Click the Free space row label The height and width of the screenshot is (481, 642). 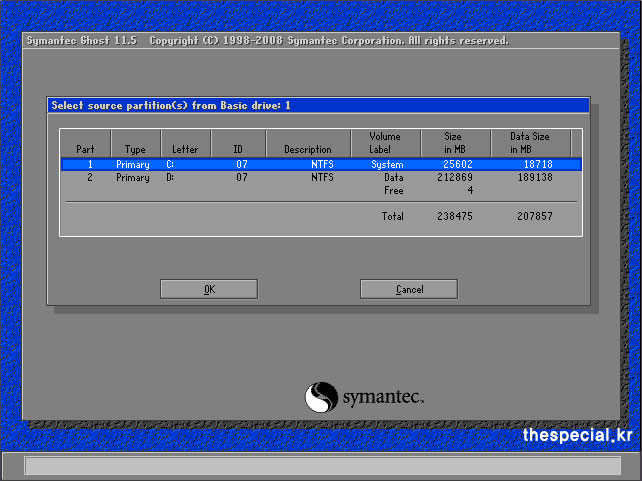tap(393, 191)
